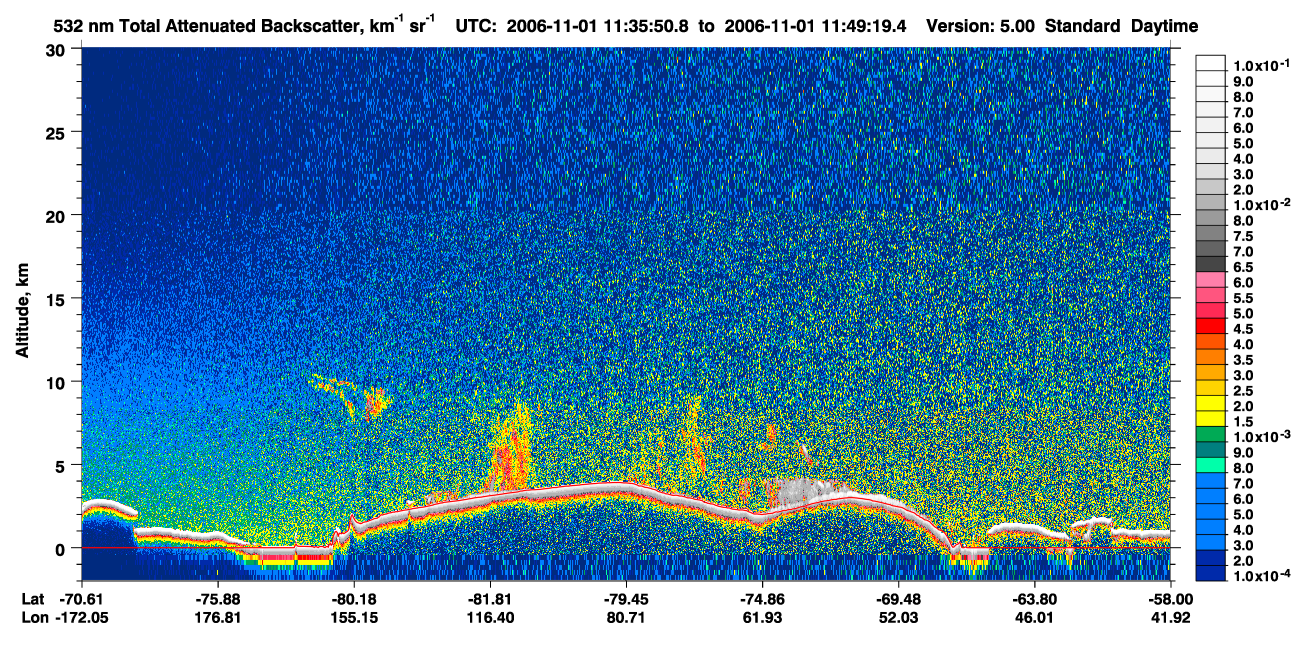Click the latitude value -58.00
1300x667 pixels.
click(x=1170, y=599)
